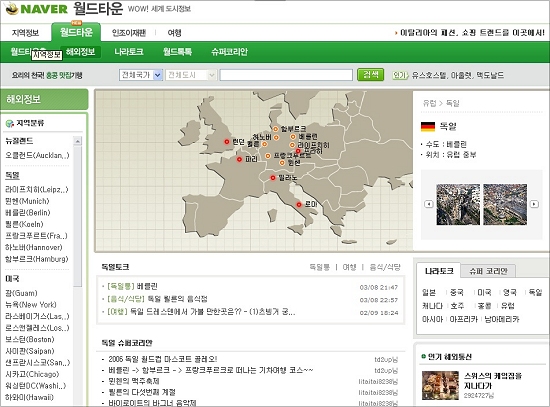Click the 런던 map marker
The width and height of the screenshot is (550, 407).
pyautogui.click(x=227, y=142)
